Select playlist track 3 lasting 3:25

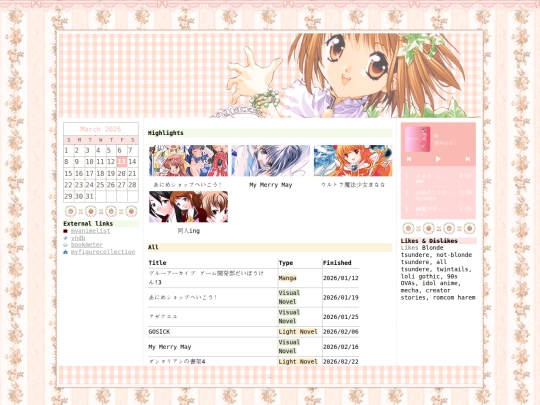coord(438,211)
